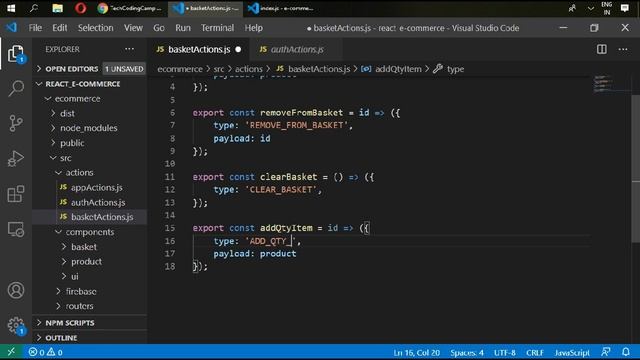Open the File menu
640x360 pixels.
coord(35,28)
